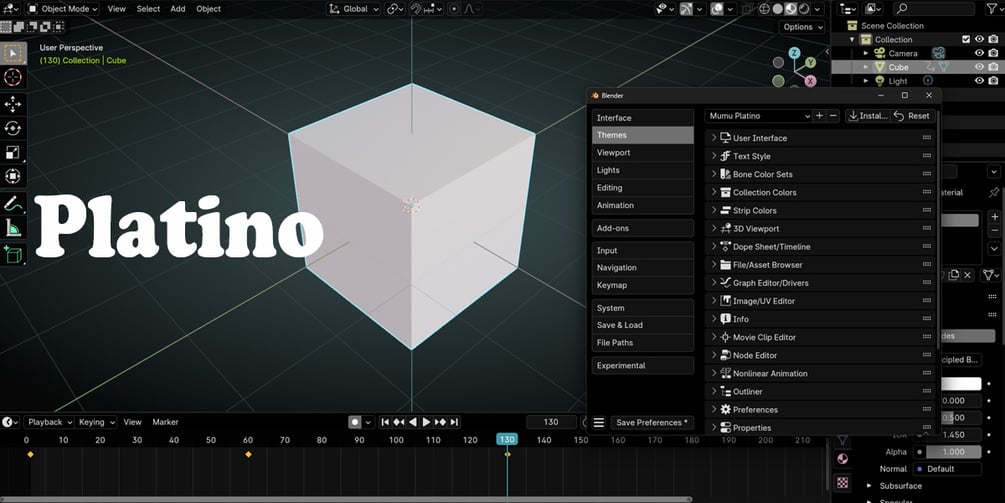
Task: Click the proportional editing icon
Action: pos(454,9)
